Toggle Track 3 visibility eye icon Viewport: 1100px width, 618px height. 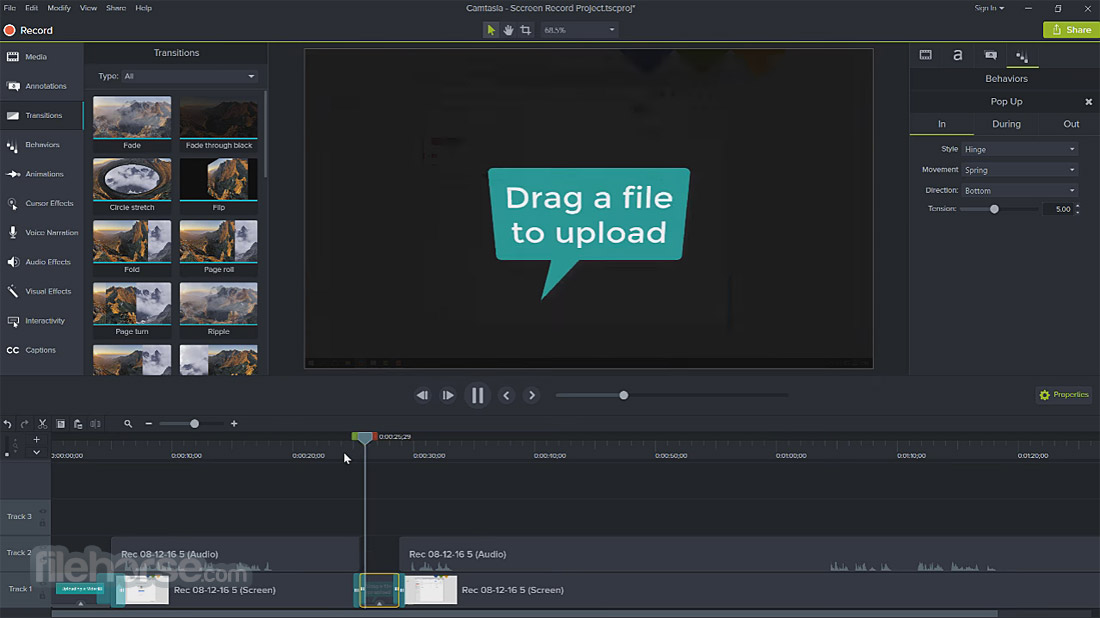(x=42, y=512)
